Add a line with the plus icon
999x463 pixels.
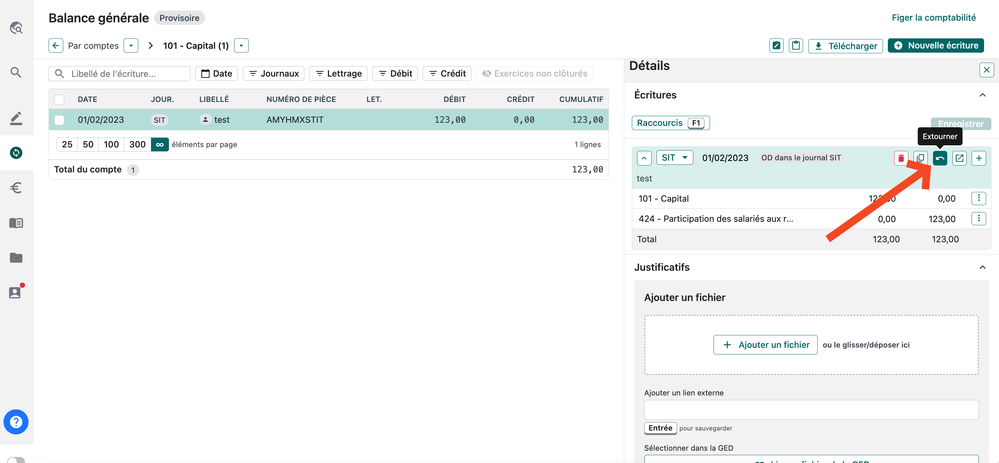[979, 158]
